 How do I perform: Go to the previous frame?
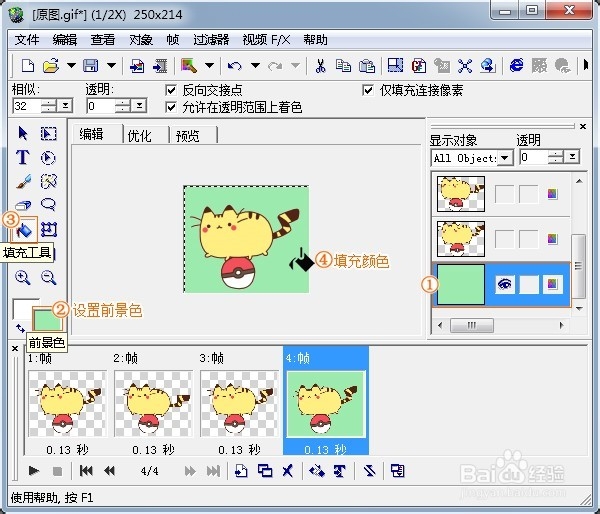point(109,471)
